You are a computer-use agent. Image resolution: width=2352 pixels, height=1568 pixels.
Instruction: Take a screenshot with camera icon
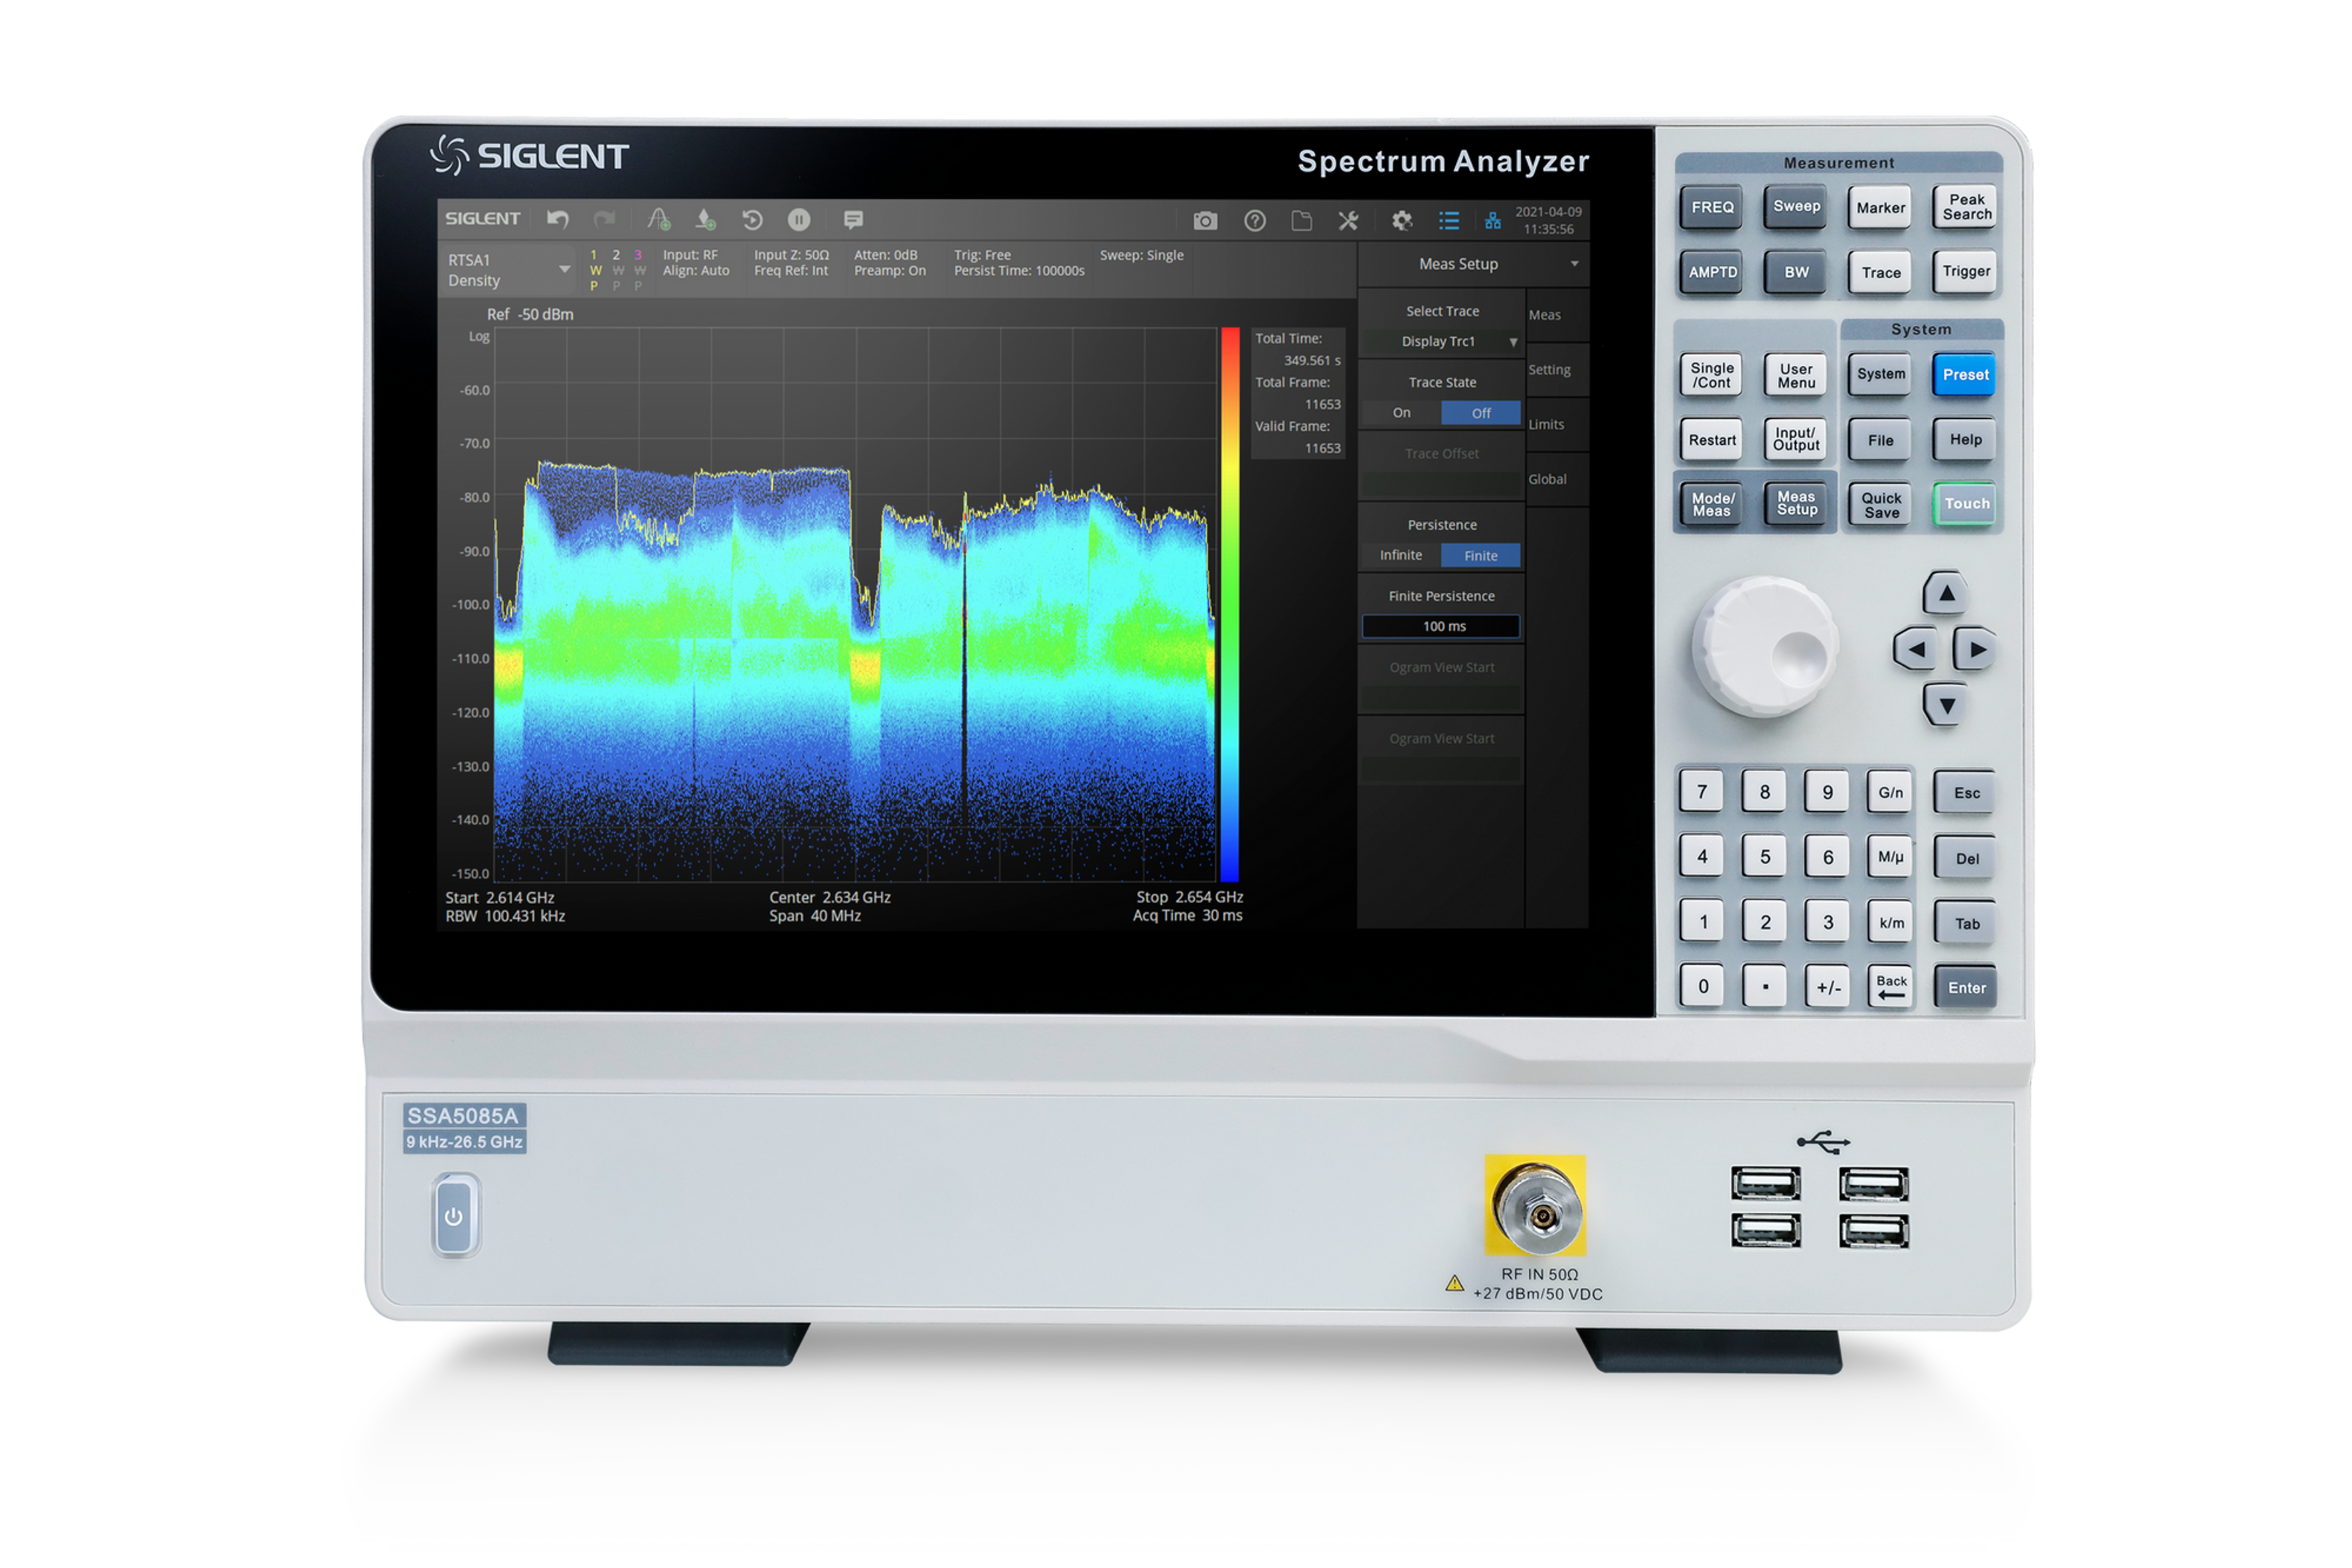click(x=1205, y=220)
